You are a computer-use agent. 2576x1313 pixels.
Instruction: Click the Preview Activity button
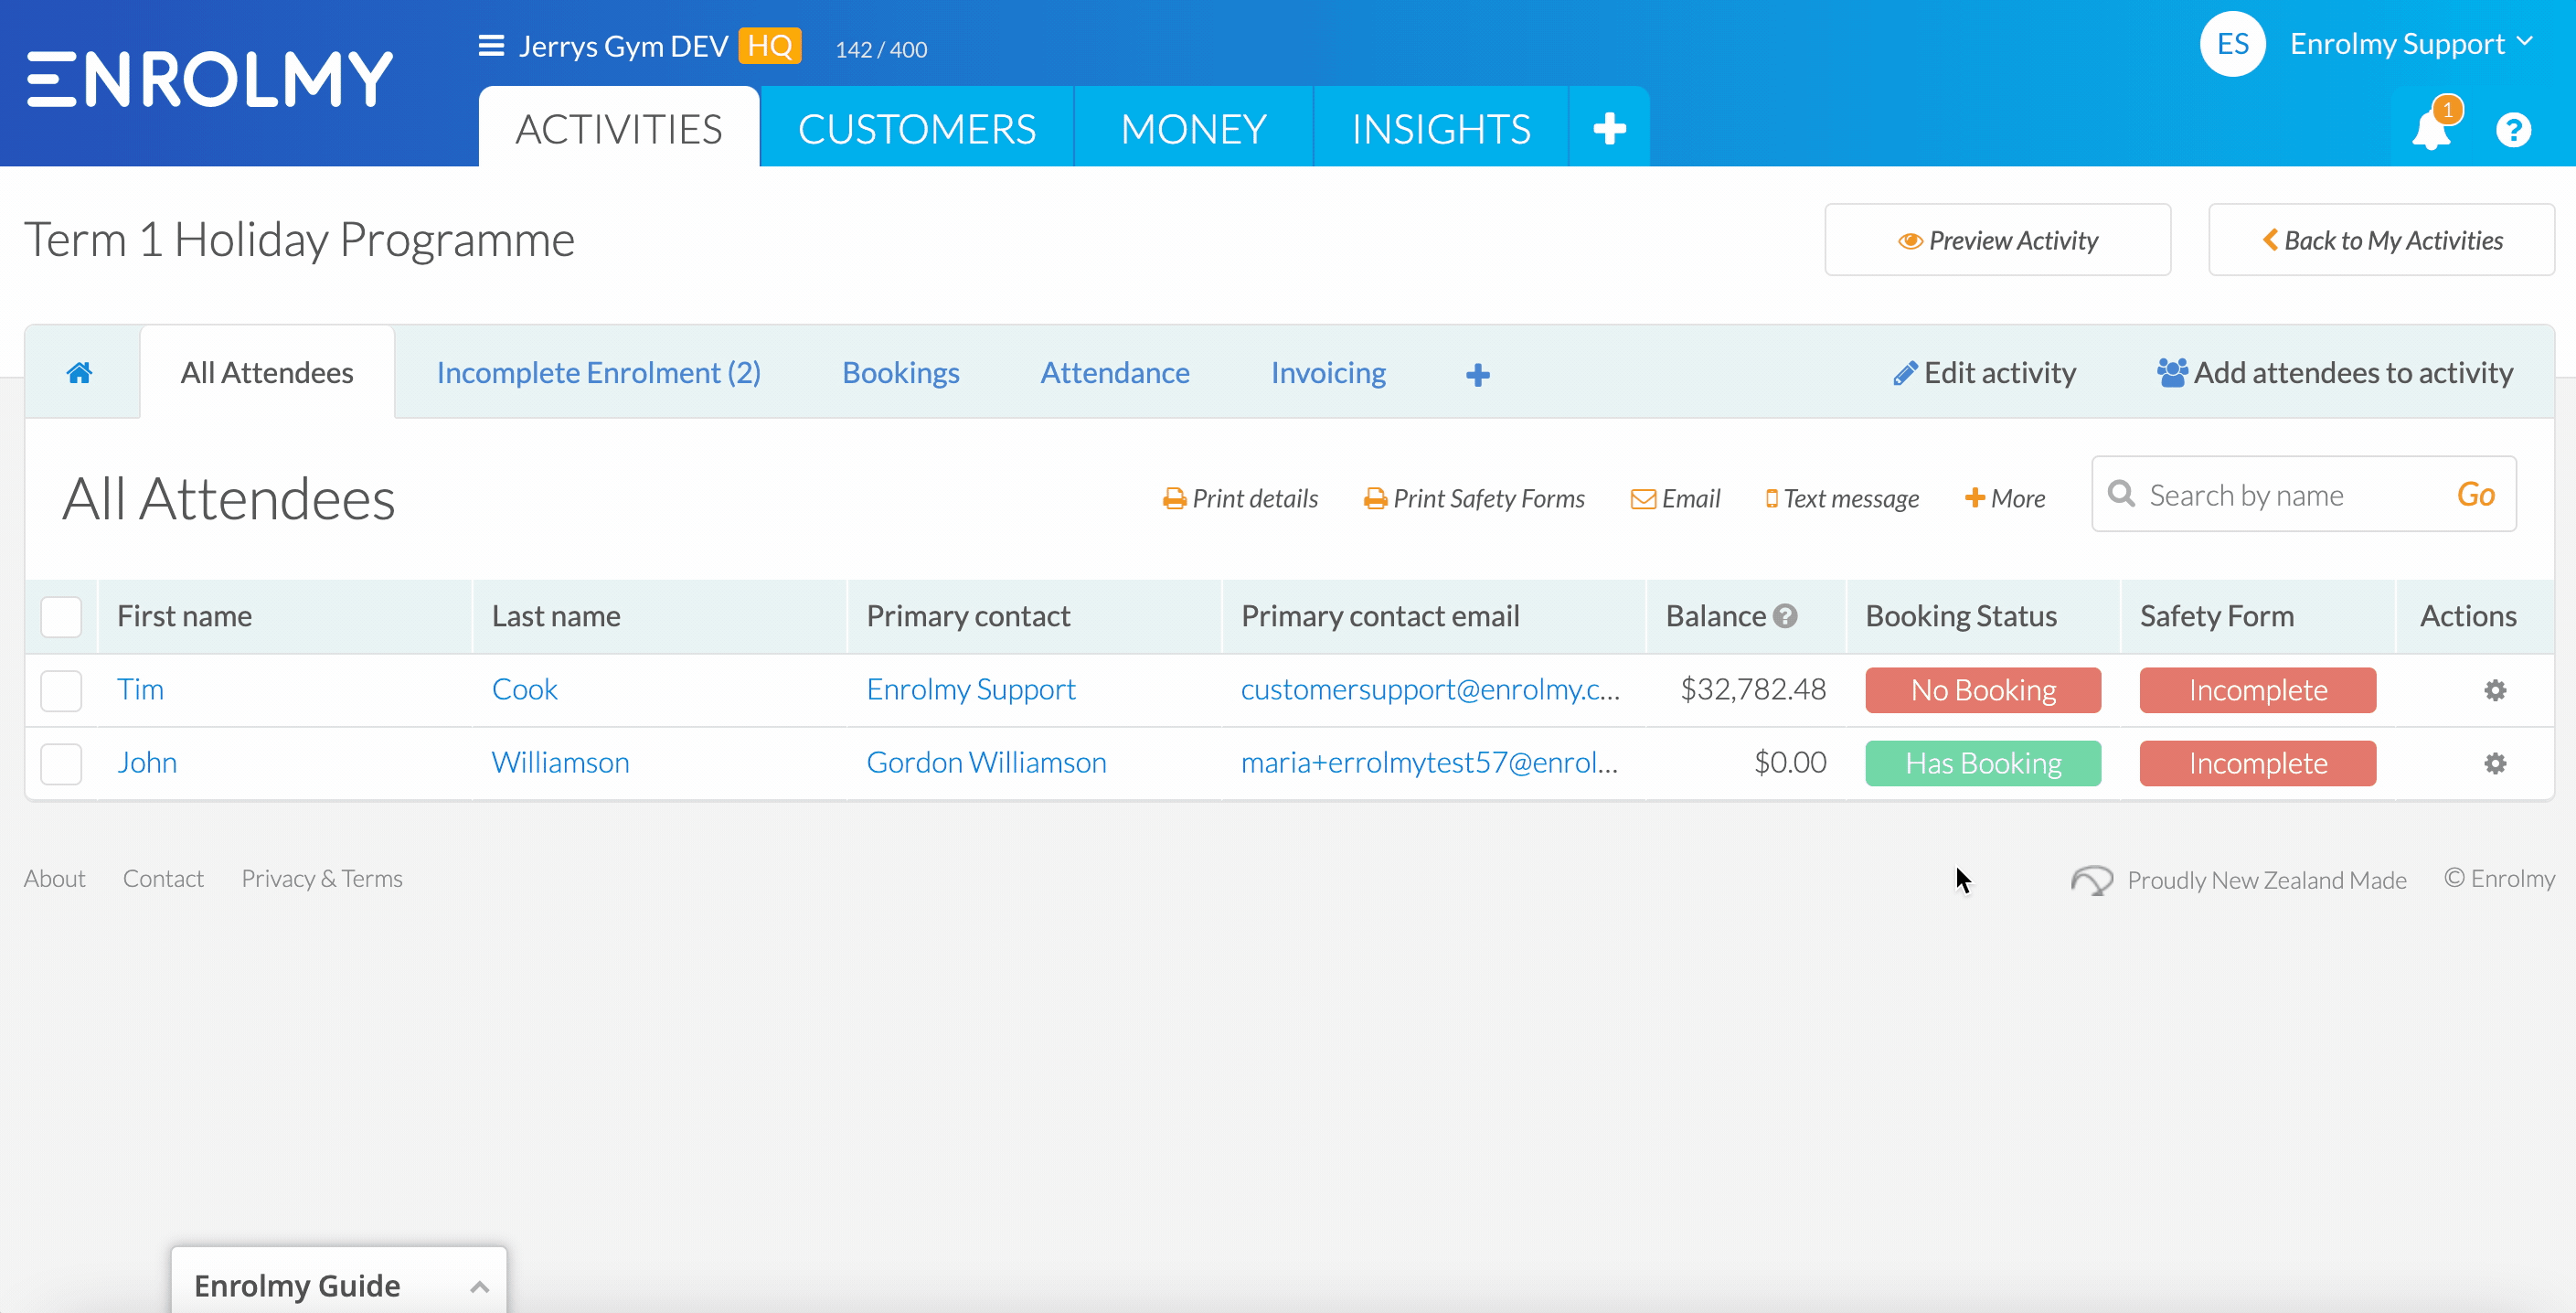(1998, 240)
